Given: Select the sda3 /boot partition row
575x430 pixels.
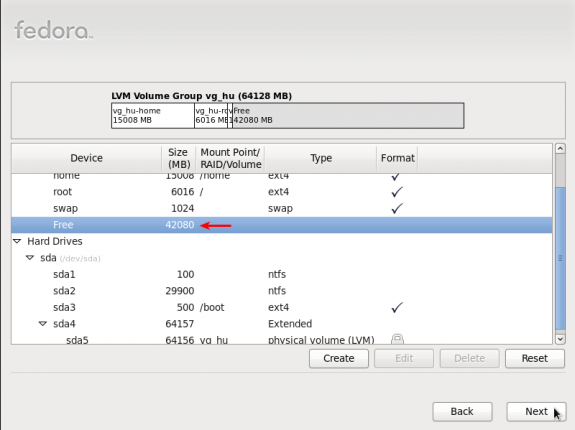Looking at the screenshot, I should (x=282, y=307).
